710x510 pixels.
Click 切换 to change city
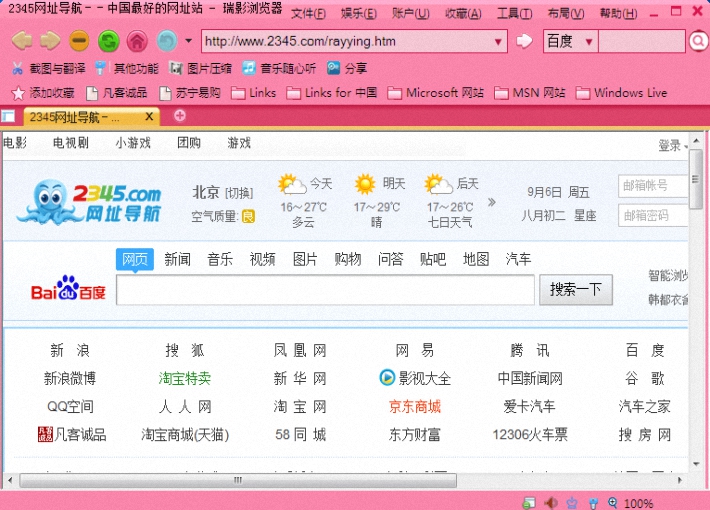[239, 193]
